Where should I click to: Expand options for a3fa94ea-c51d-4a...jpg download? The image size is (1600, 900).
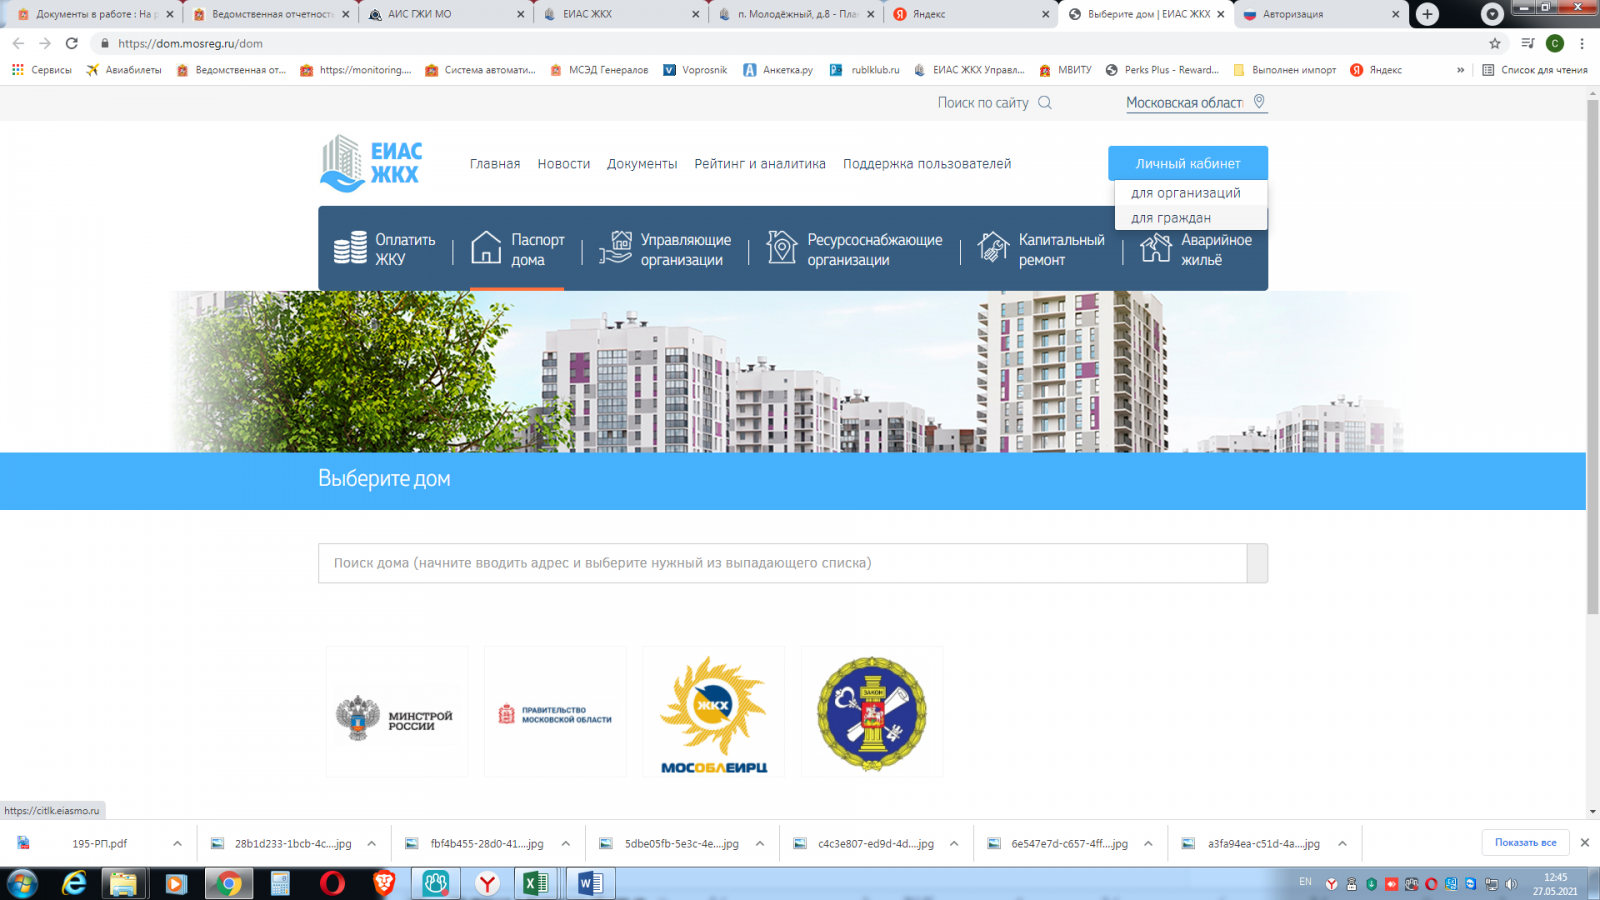coord(1342,844)
